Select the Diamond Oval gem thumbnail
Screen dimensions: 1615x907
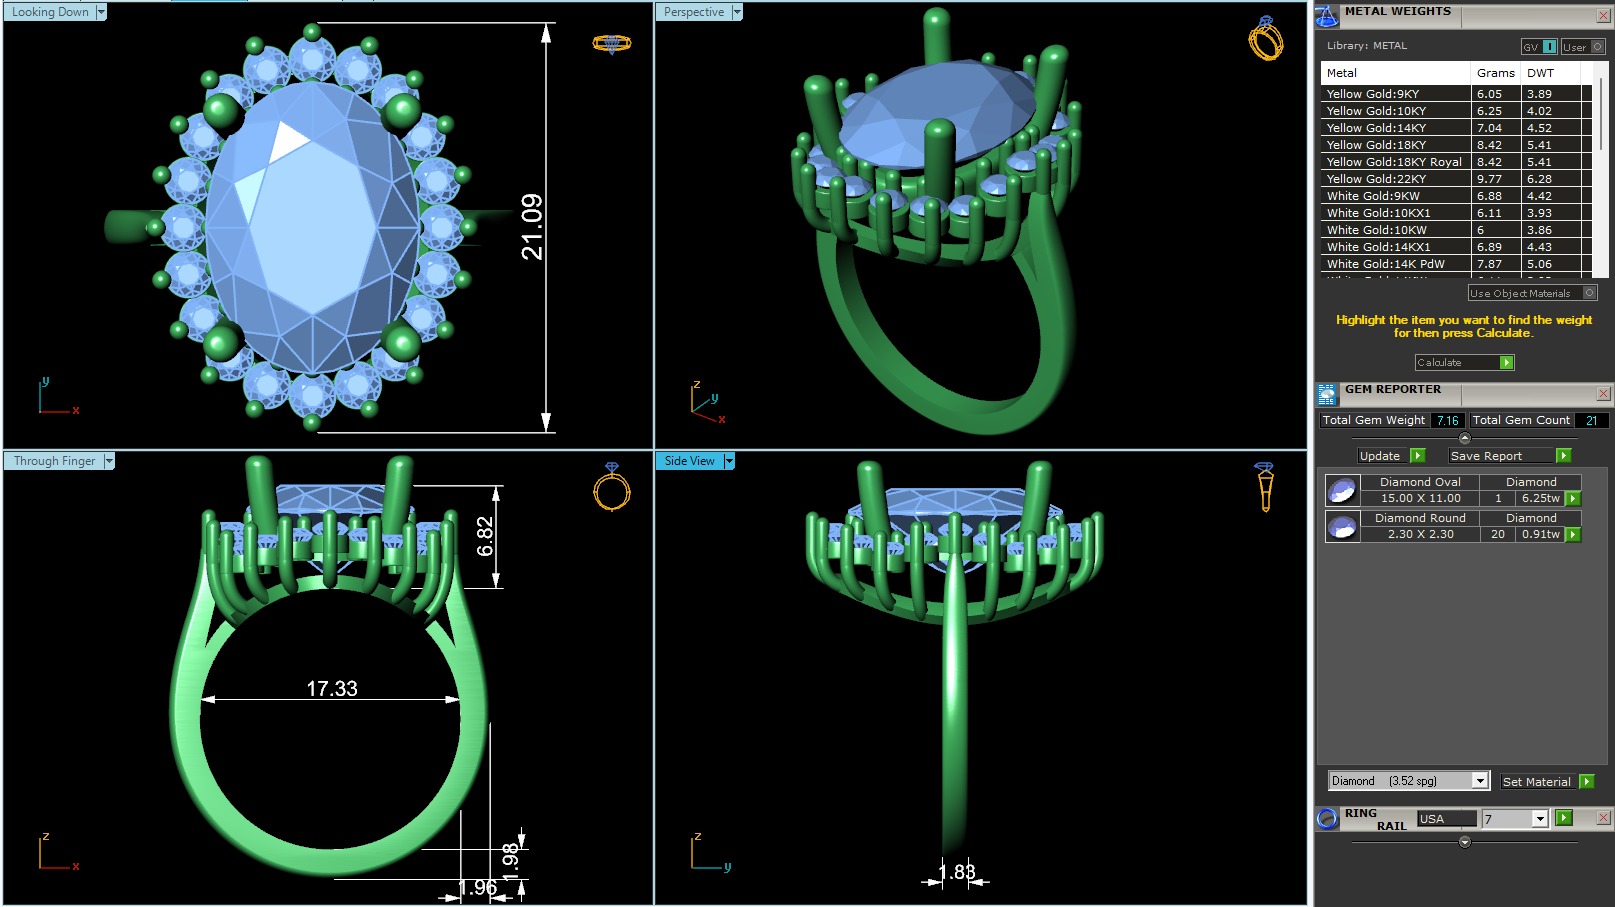1342,490
